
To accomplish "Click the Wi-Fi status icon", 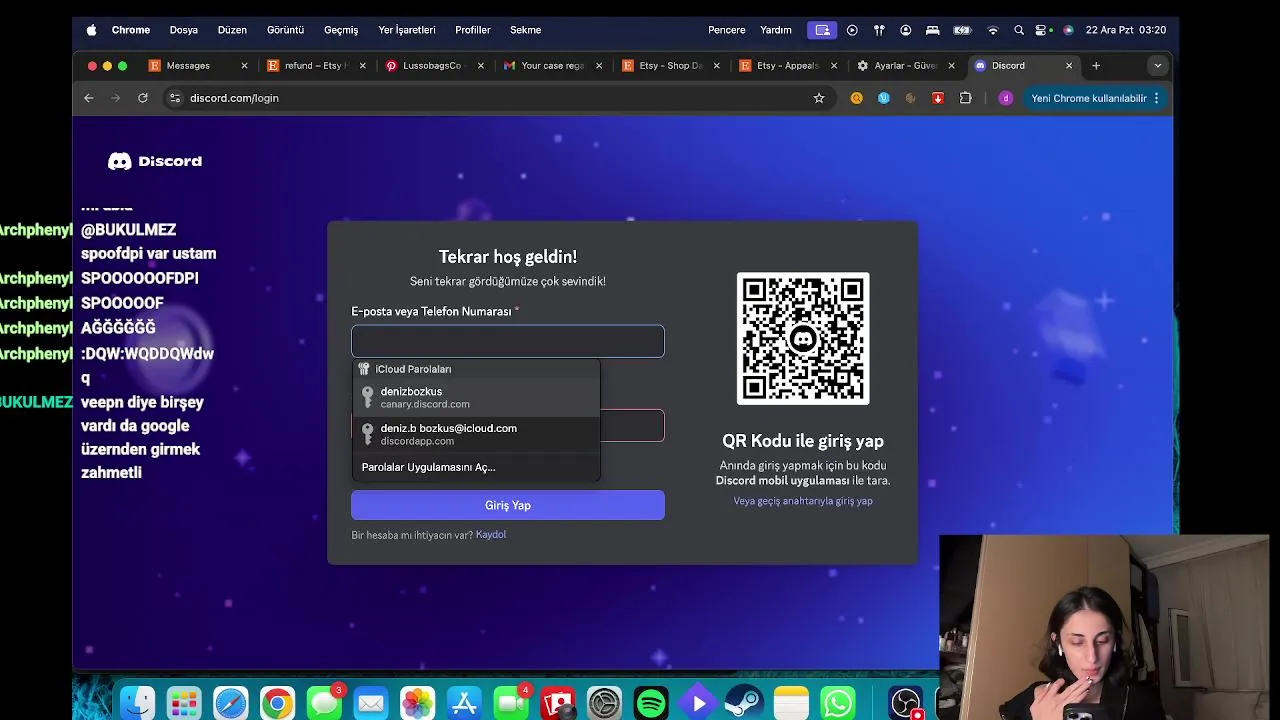I will click(993, 30).
